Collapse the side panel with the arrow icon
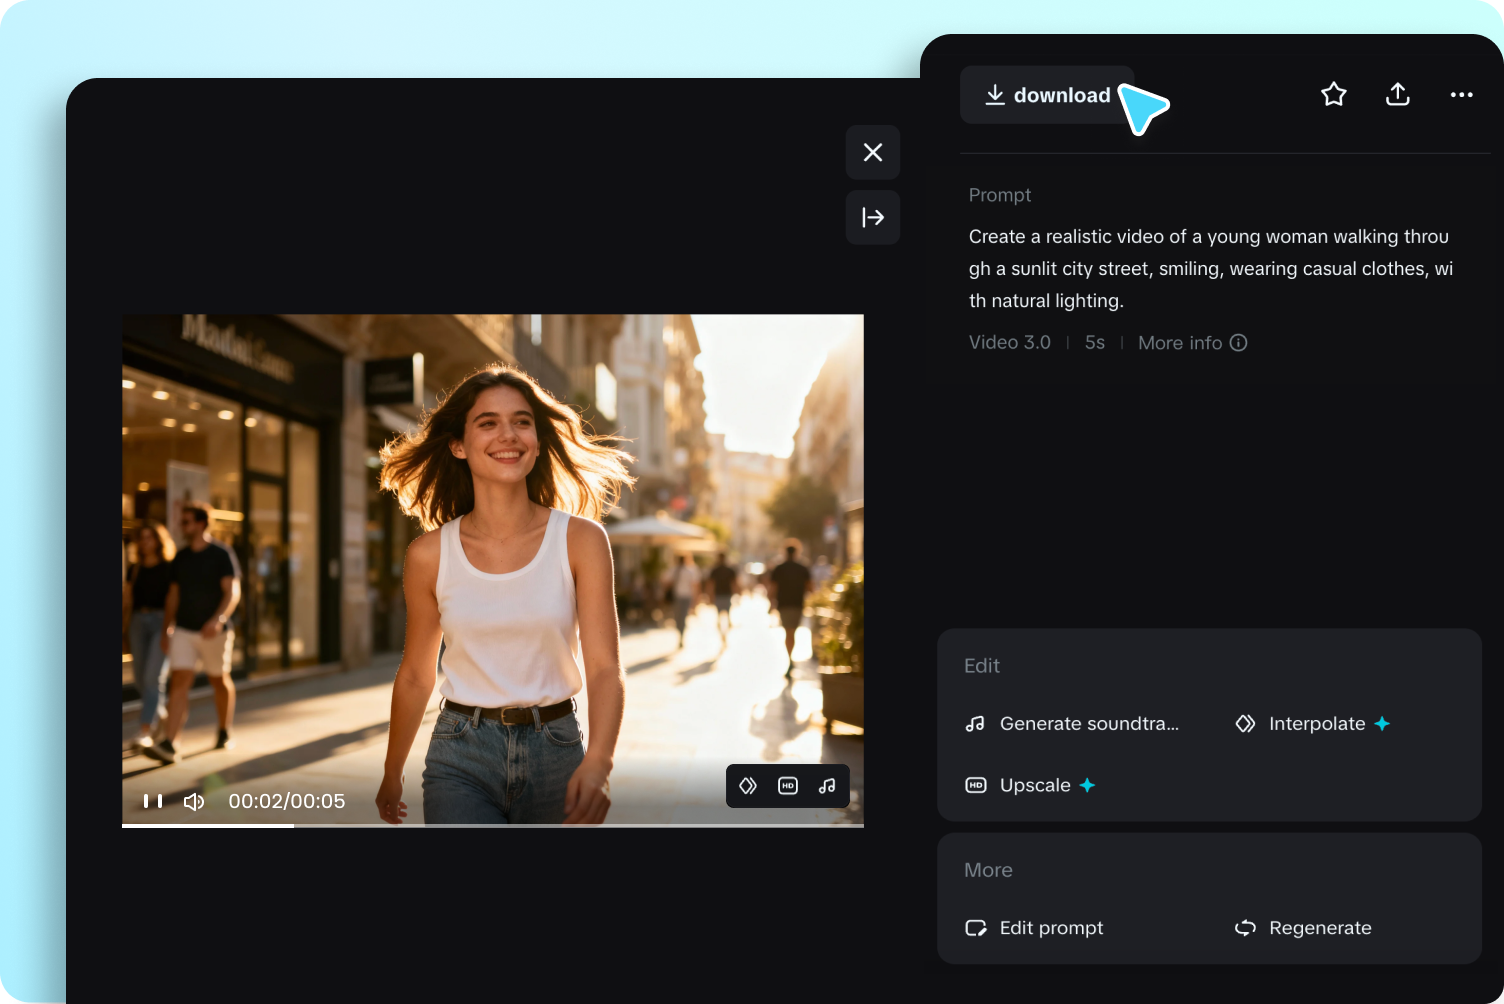The image size is (1504, 1004). click(x=872, y=217)
